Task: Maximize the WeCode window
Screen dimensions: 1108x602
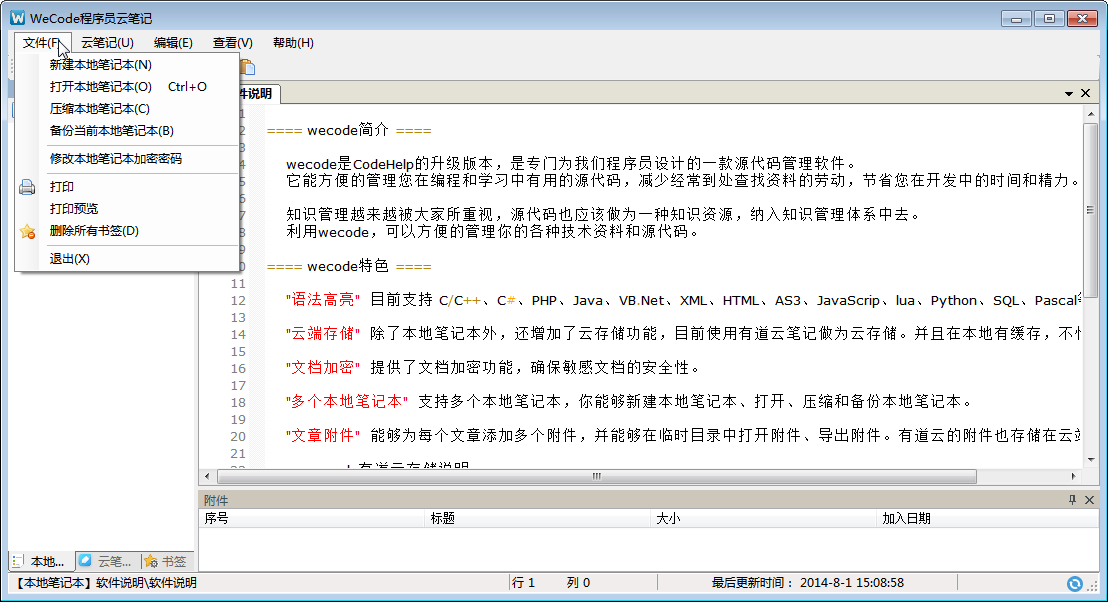Action: click(1049, 19)
